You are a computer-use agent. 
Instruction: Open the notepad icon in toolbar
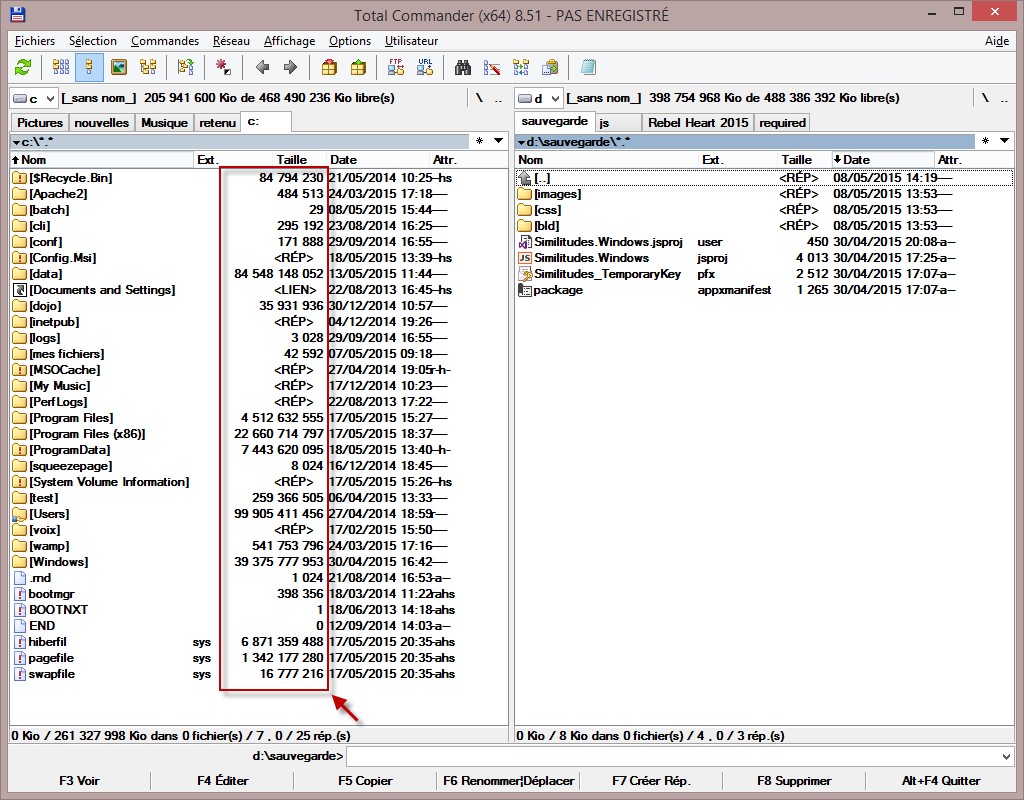point(588,68)
